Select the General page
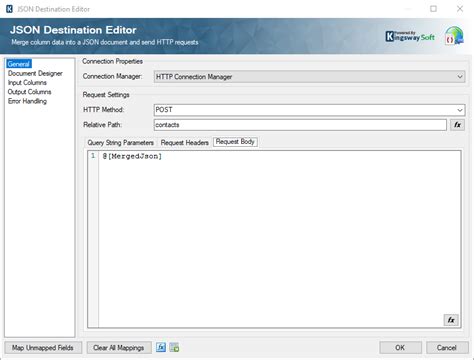Screen dimensions: 474x360 tap(19, 64)
